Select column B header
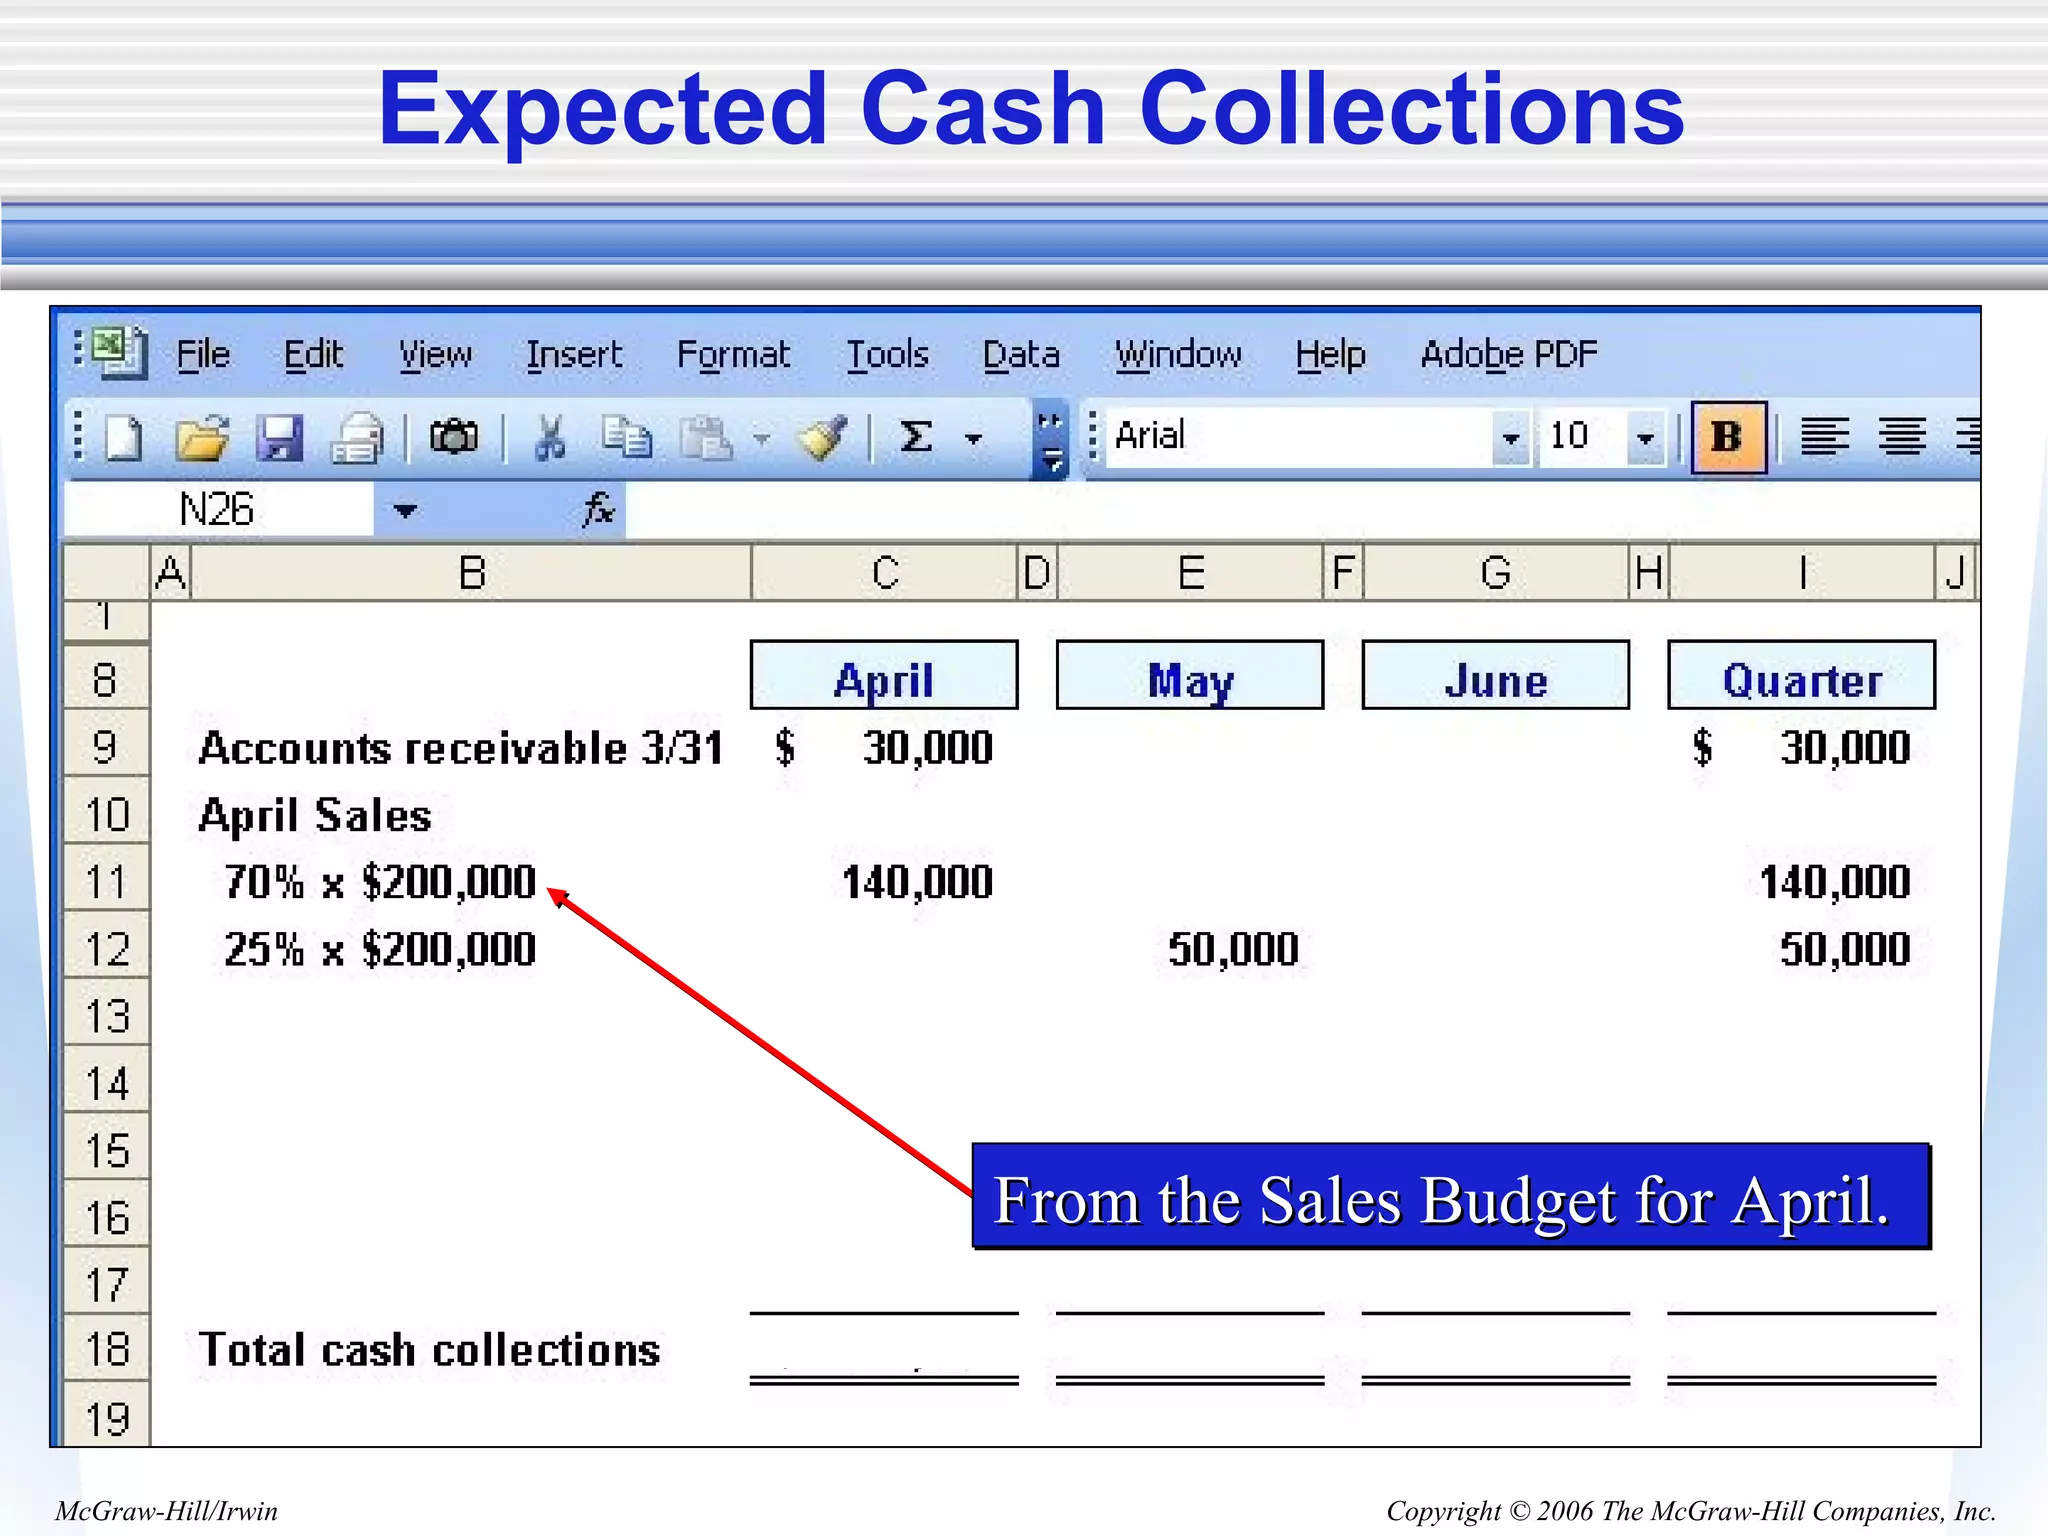Image resolution: width=2048 pixels, height=1536 pixels. tap(471, 573)
